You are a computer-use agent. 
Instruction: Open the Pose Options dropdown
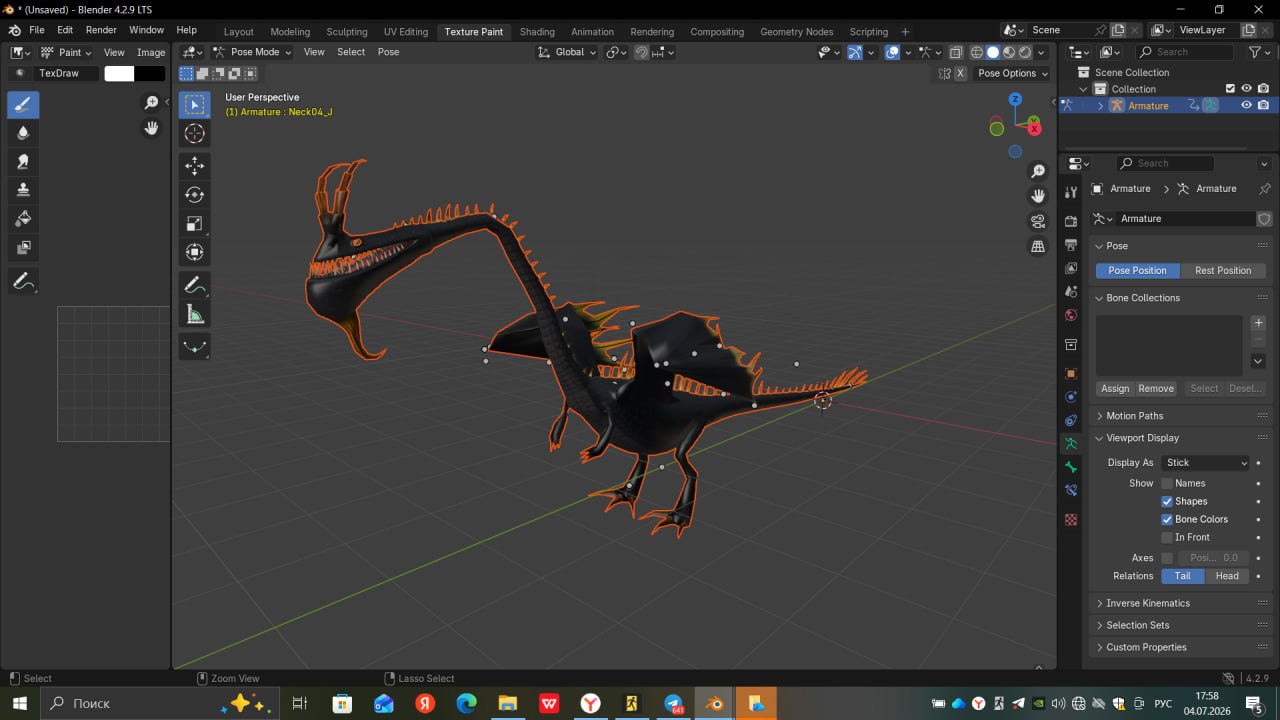tap(1013, 73)
